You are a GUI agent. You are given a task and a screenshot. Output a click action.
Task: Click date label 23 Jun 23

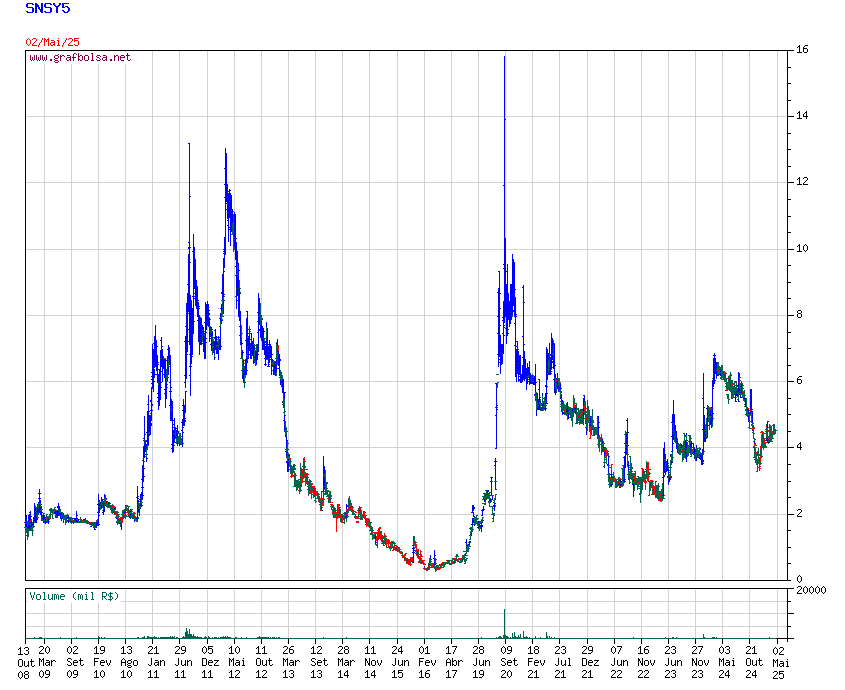671,663
